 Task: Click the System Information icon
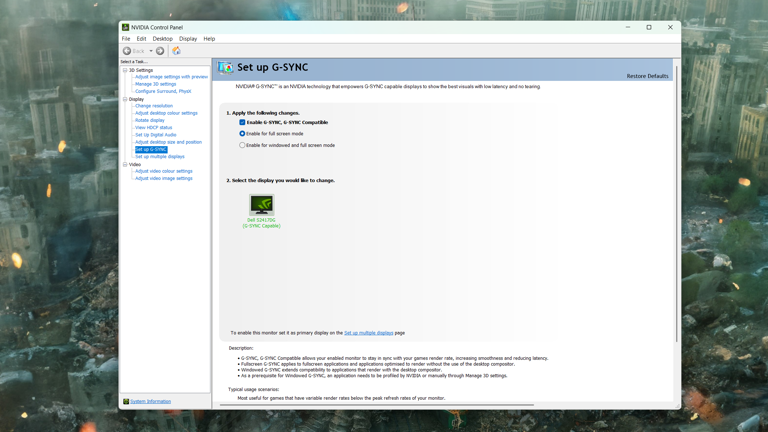coord(126,402)
